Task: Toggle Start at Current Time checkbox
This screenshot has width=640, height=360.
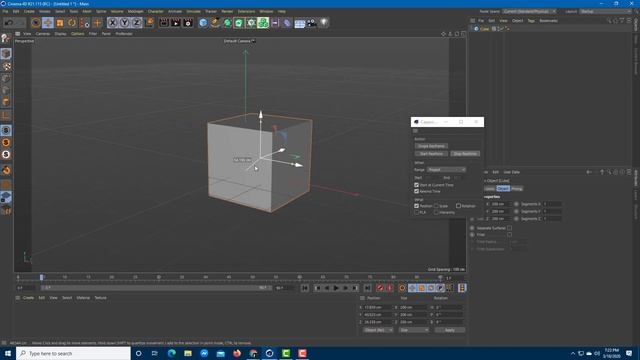Action: click(x=417, y=185)
